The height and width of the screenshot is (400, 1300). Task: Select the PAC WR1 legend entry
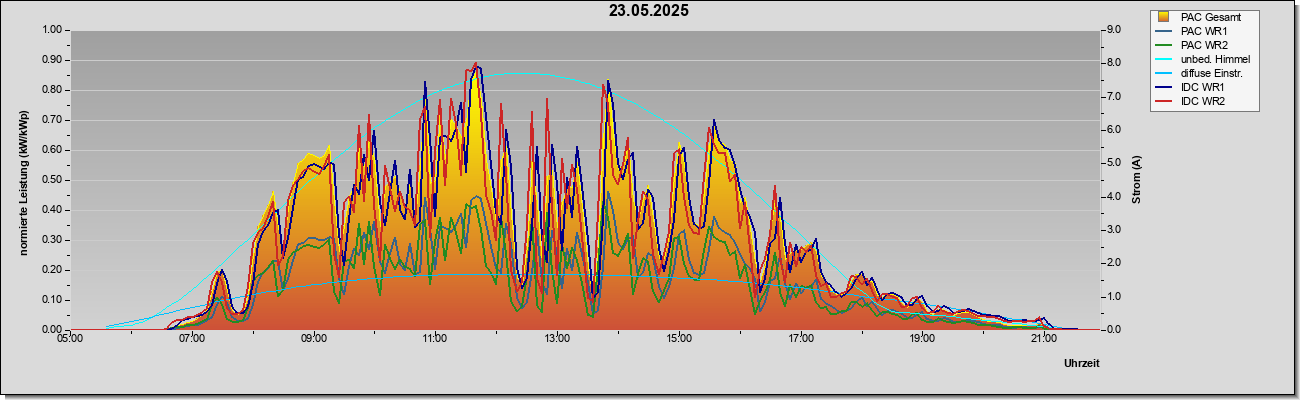[1203, 31]
